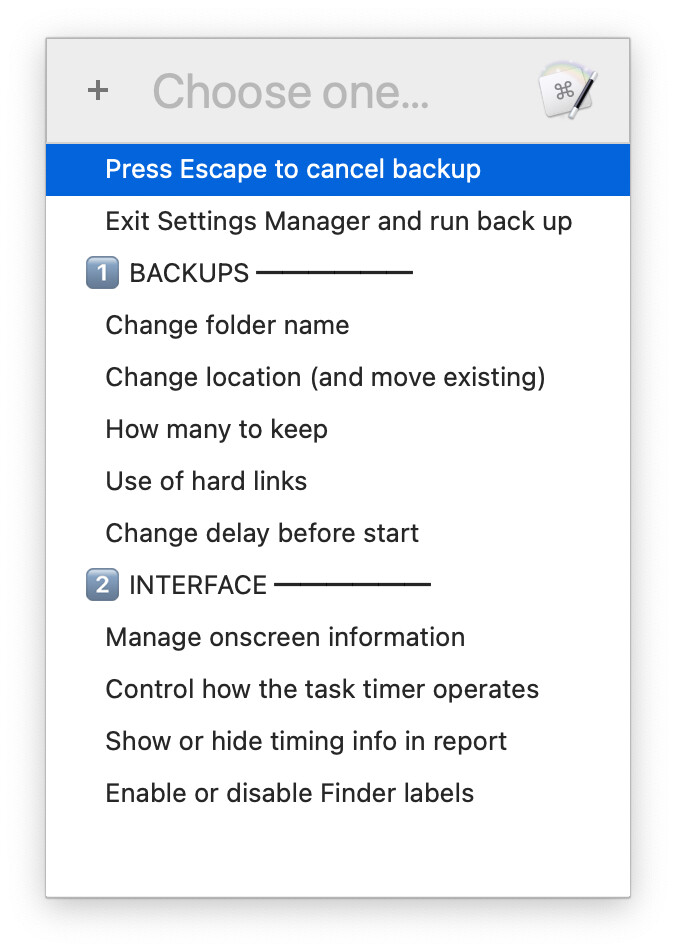Click the plus icon beside Choose one
Screen dimensions: 676x952
pyautogui.click(x=98, y=91)
